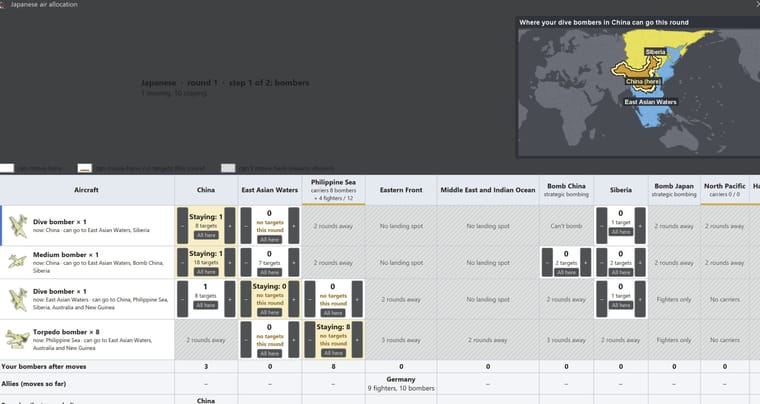Image resolution: width=760 pixels, height=404 pixels.
Task: Click the East Asian Waters column header
Action: (x=269, y=190)
